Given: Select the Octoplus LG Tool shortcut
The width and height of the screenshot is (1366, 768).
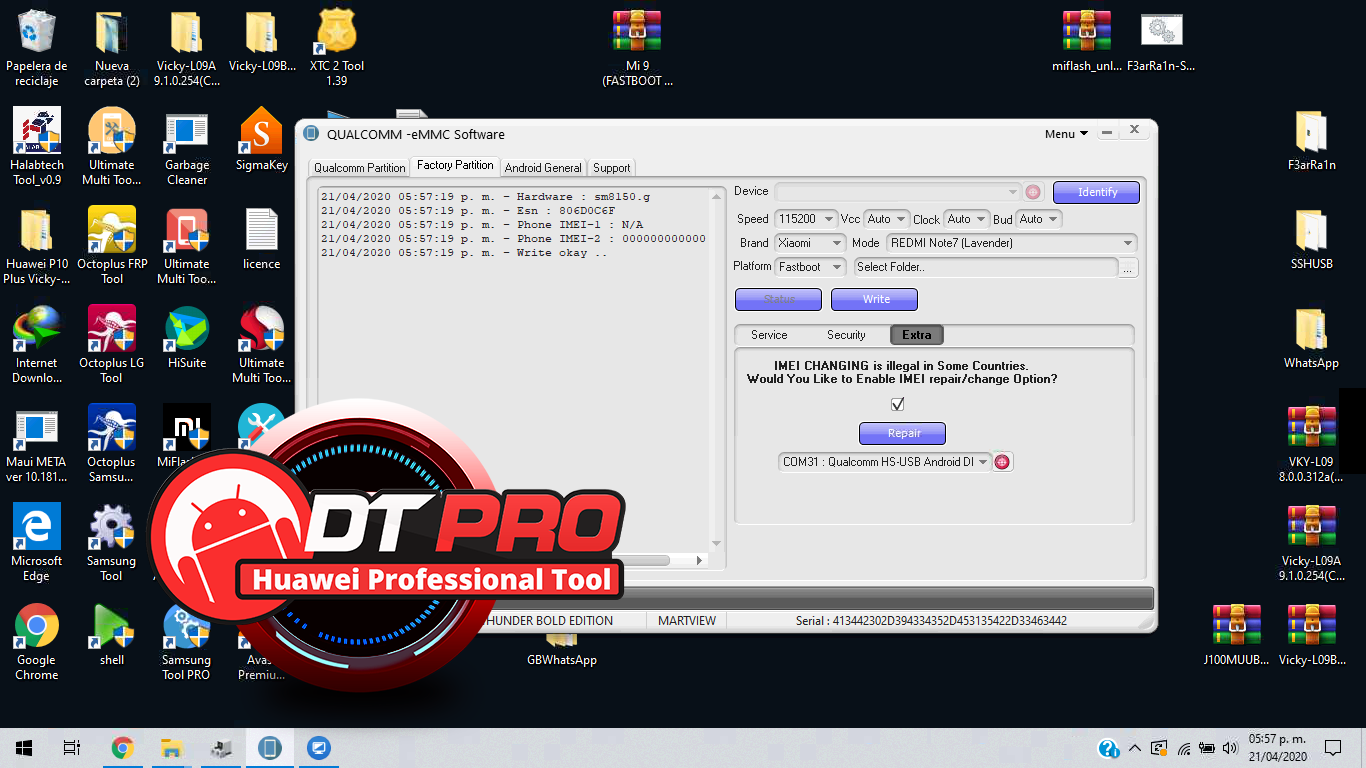Looking at the screenshot, I should (112, 345).
